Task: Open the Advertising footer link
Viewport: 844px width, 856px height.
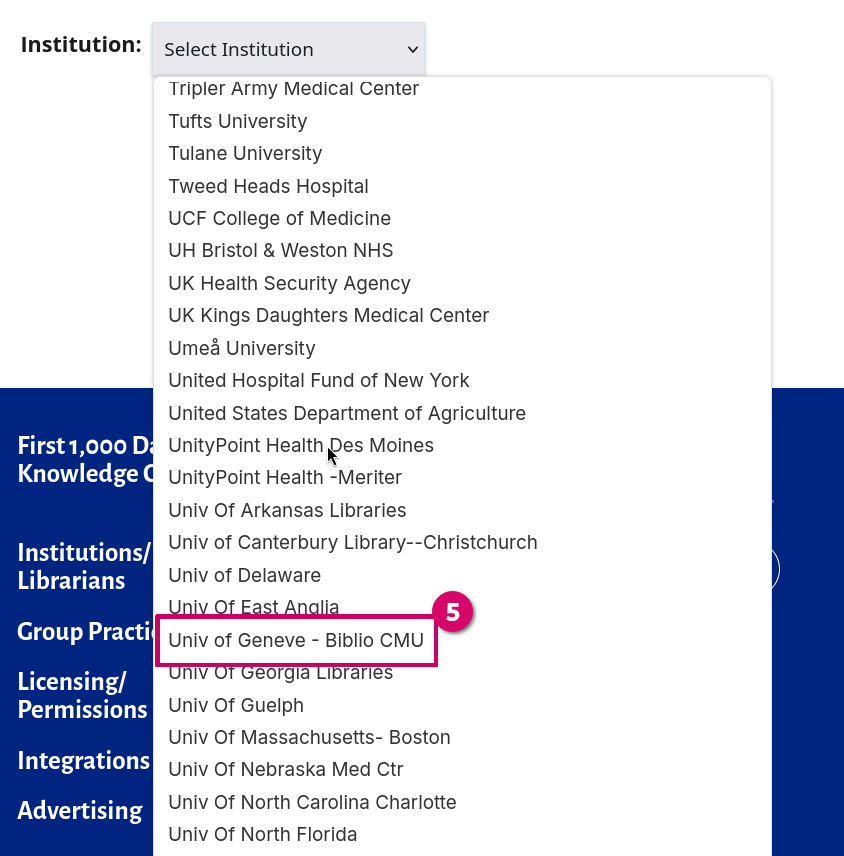Action: (80, 810)
